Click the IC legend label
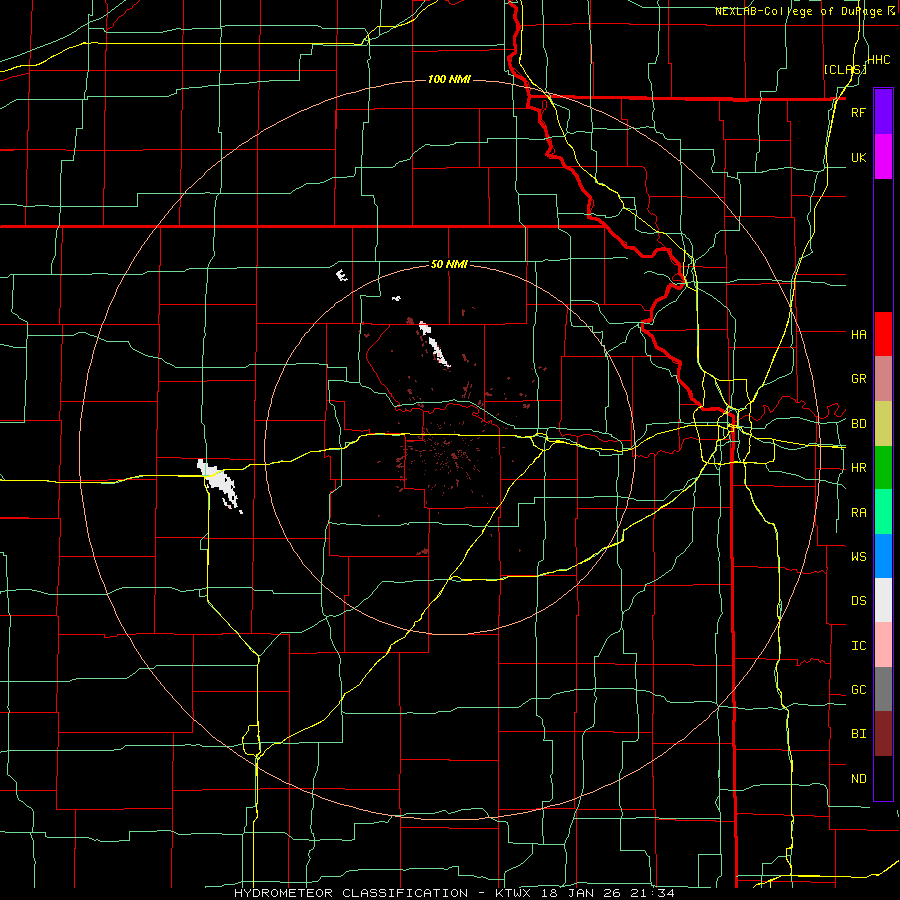Screen dimensions: 900x900 pos(858,646)
